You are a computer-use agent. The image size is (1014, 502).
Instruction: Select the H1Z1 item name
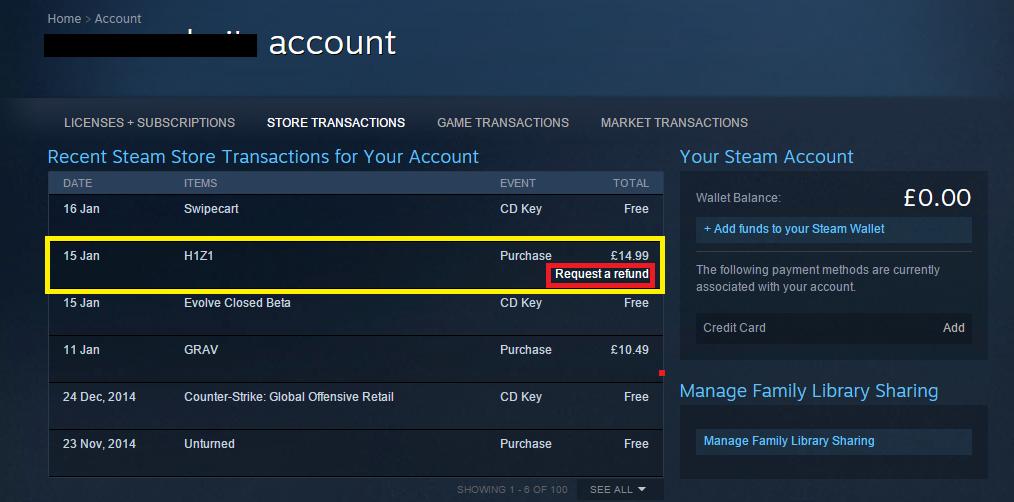coord(199,256)
